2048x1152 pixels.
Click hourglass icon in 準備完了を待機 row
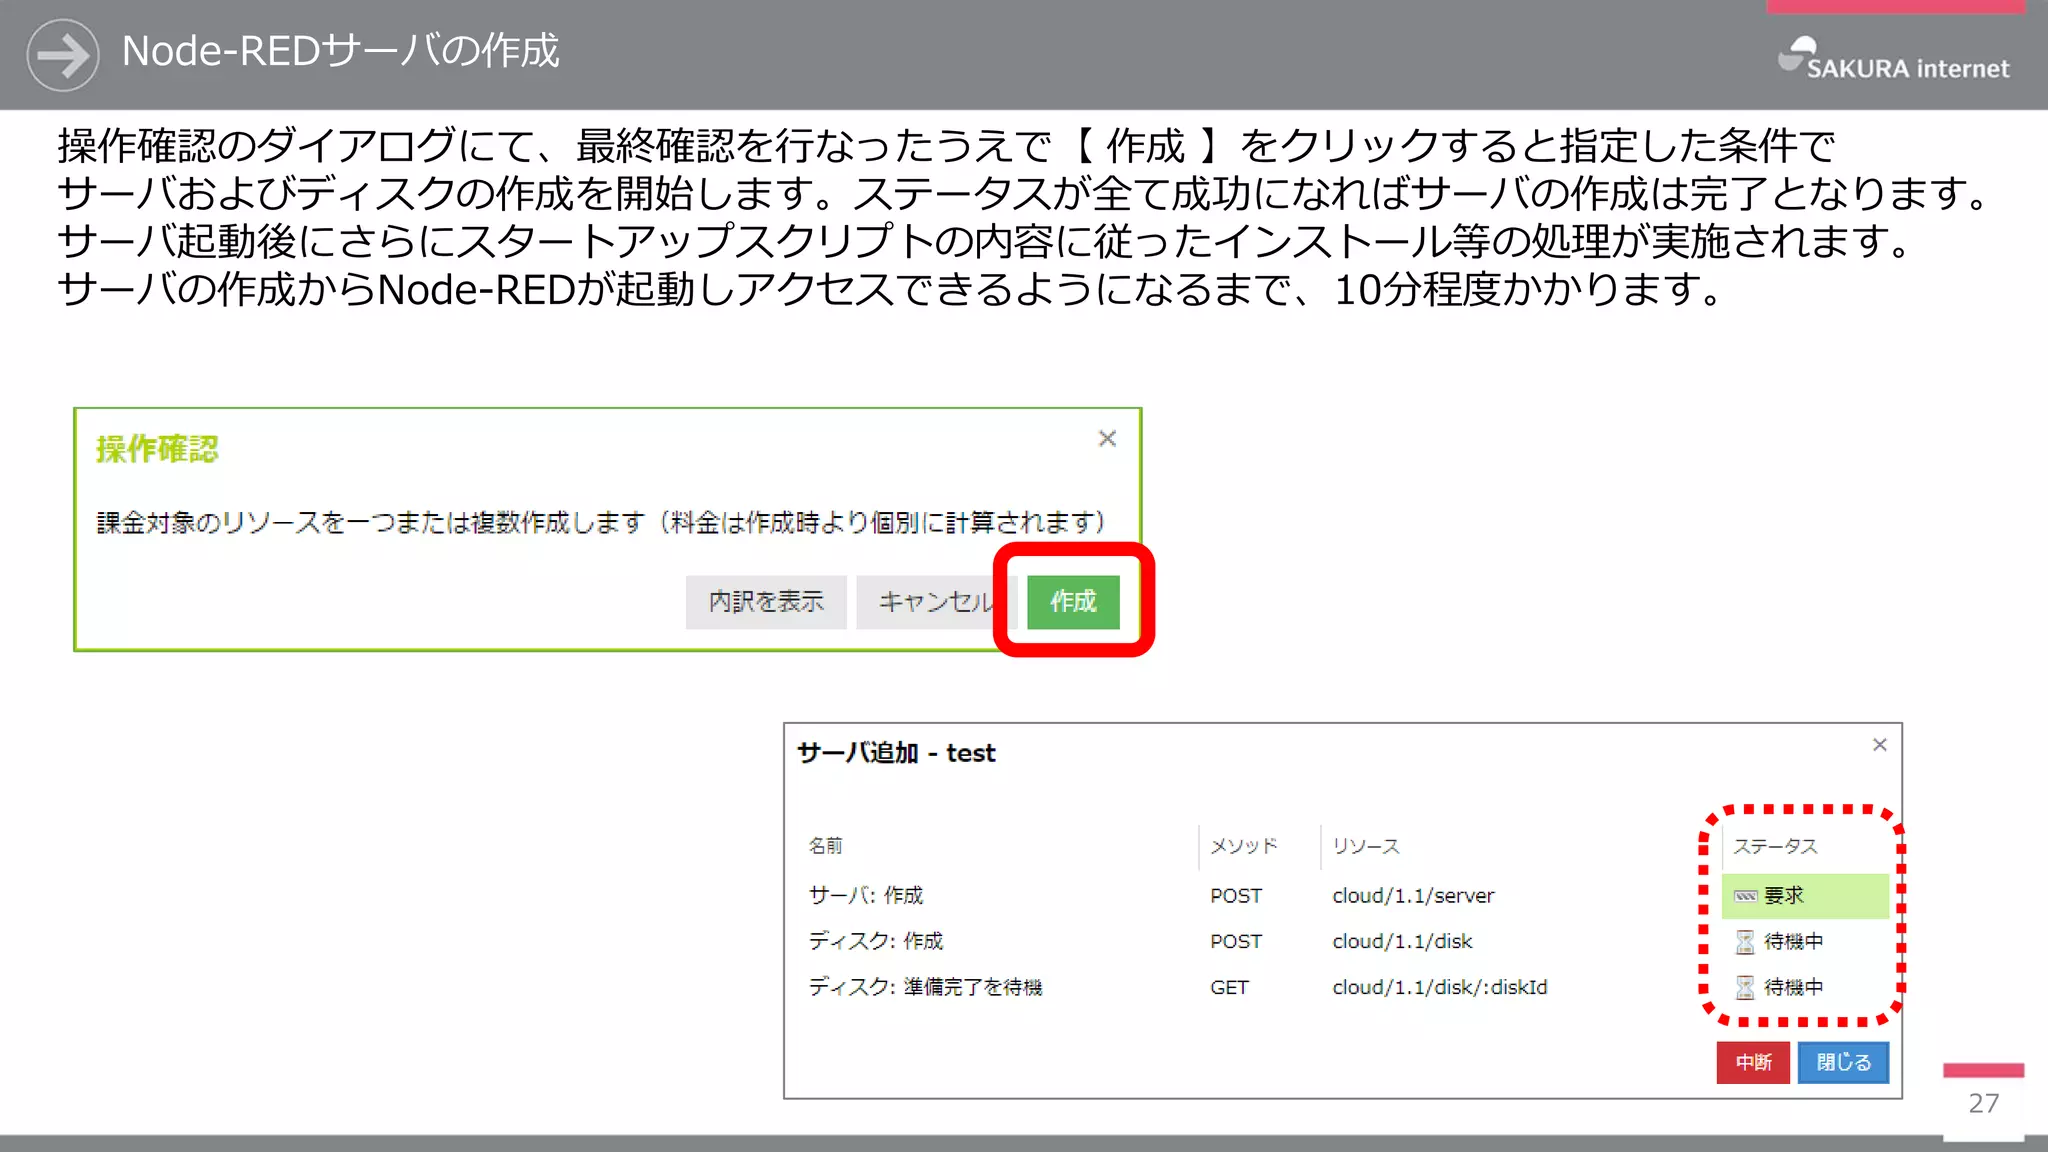(x=1745, y=988)
